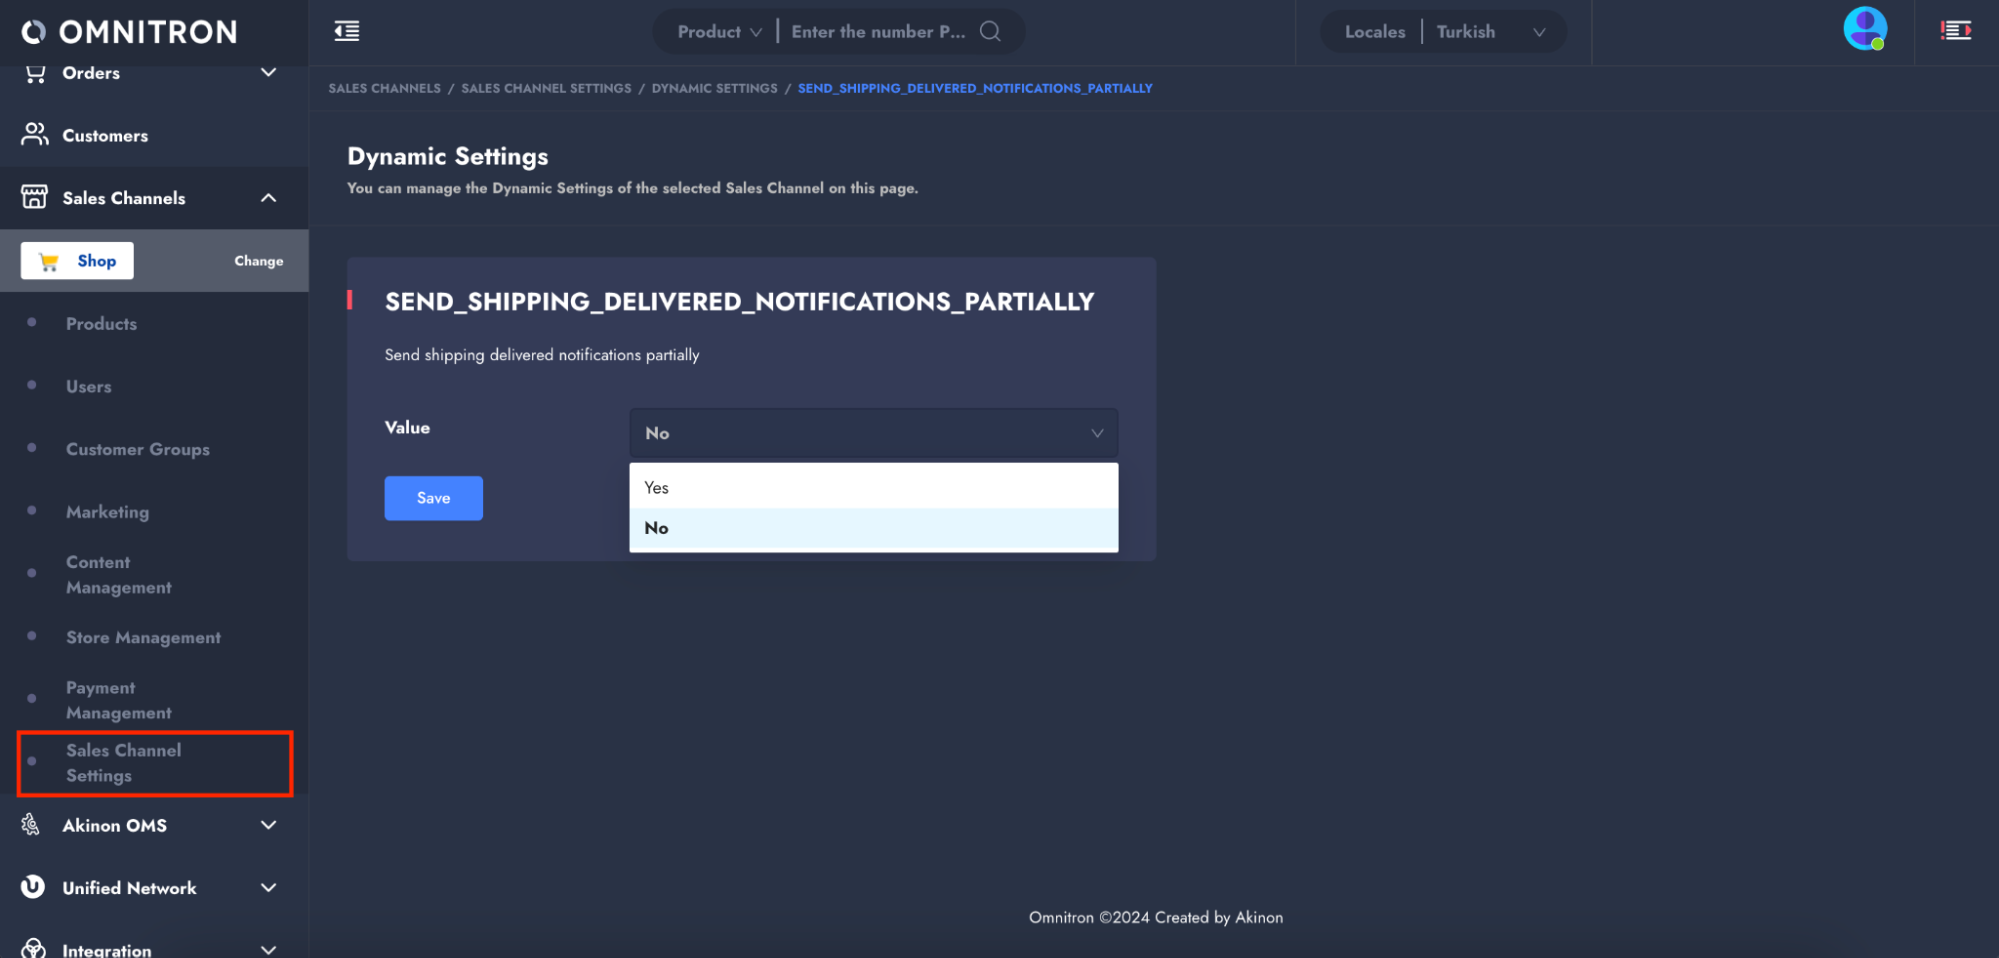Open Customer Groups in the sidebar
The image size is (1999, 958).
point(138,449)
